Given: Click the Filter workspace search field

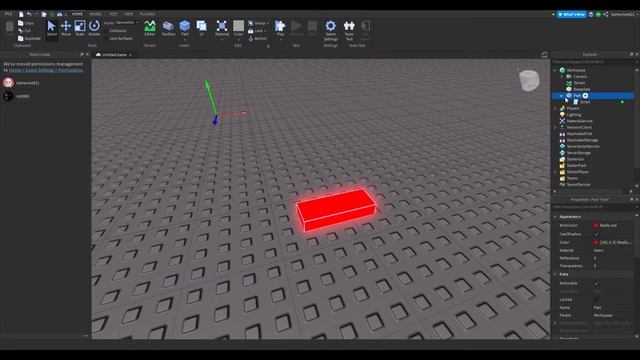Looking at the screenshot, I should [593, 62].
